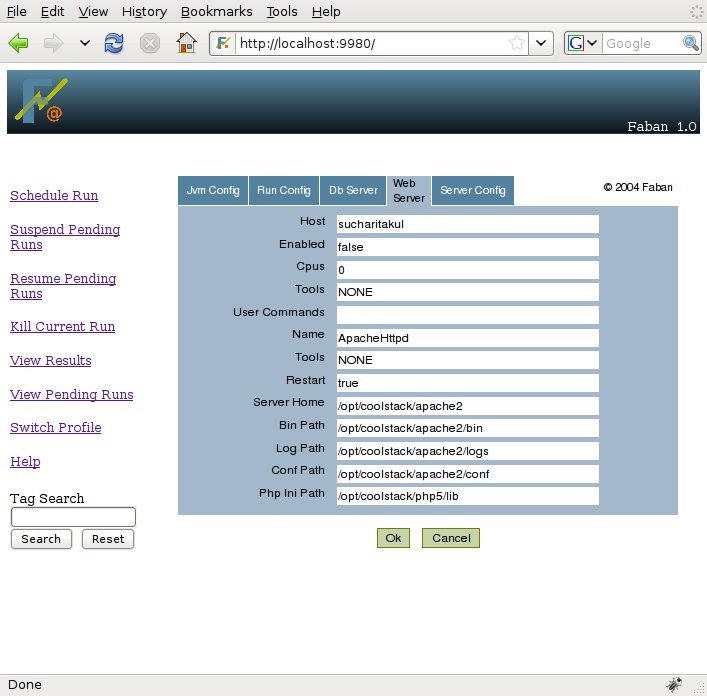Click the search magnifier icon
Image resolution: width=707 pixels, height=696 pixels.
[x=691, y=43]
